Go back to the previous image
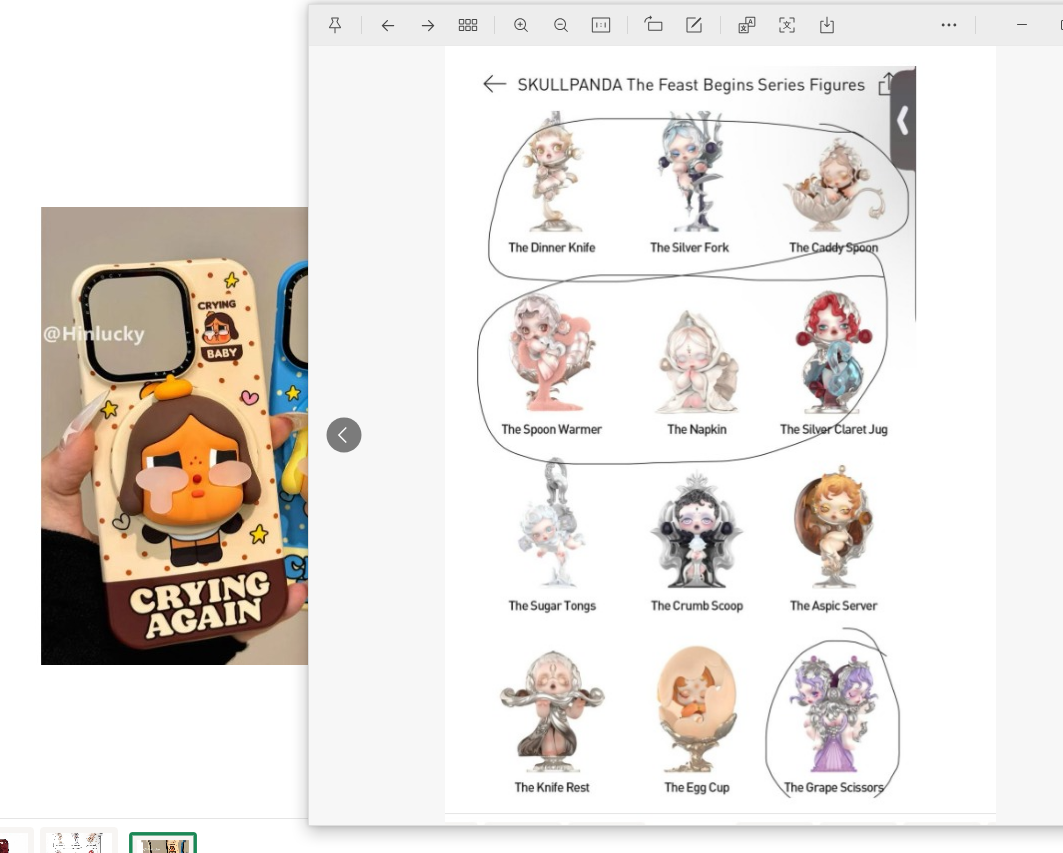The height and width of the screenshot is (853, 1063). pyautogui.click(x=388, y=24)
